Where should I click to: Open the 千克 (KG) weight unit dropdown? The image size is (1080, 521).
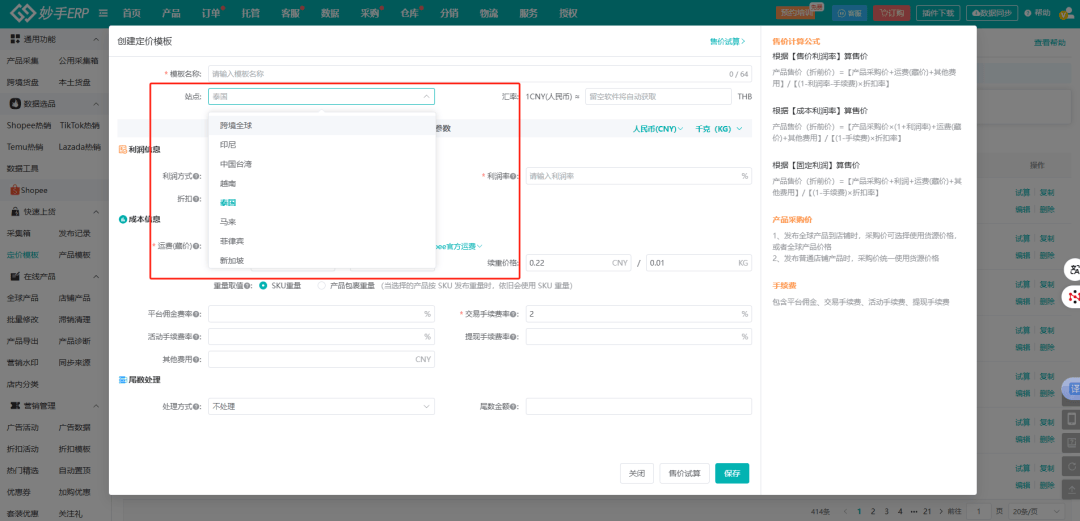click(720, 129)
